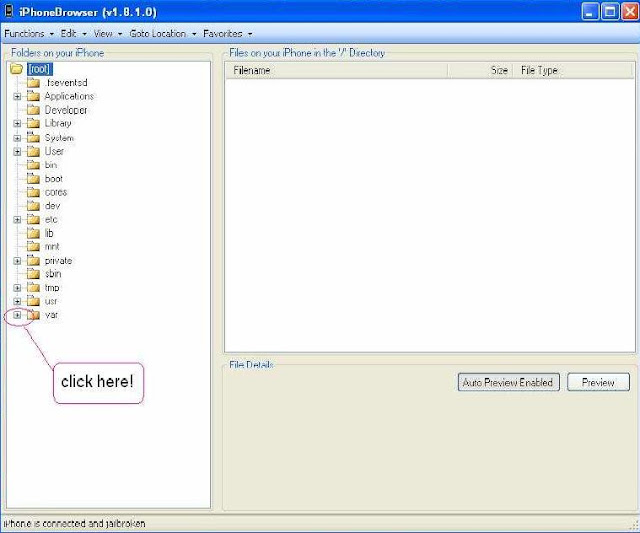The image size is (640, 533).
Task: Select the sbin folder label
Action: (x=53, y=274)
